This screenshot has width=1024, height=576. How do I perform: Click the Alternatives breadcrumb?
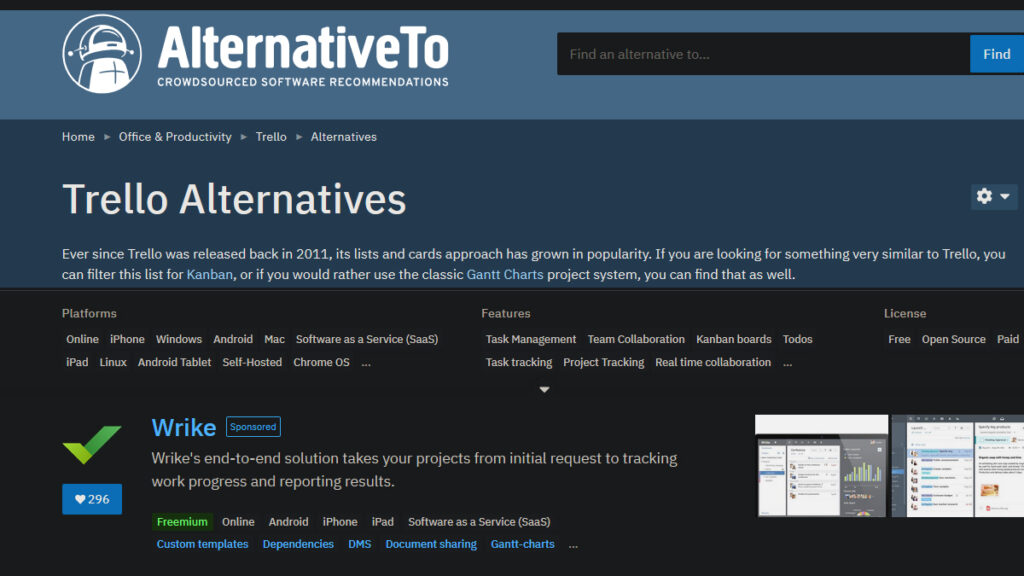(x=344, y=136)
